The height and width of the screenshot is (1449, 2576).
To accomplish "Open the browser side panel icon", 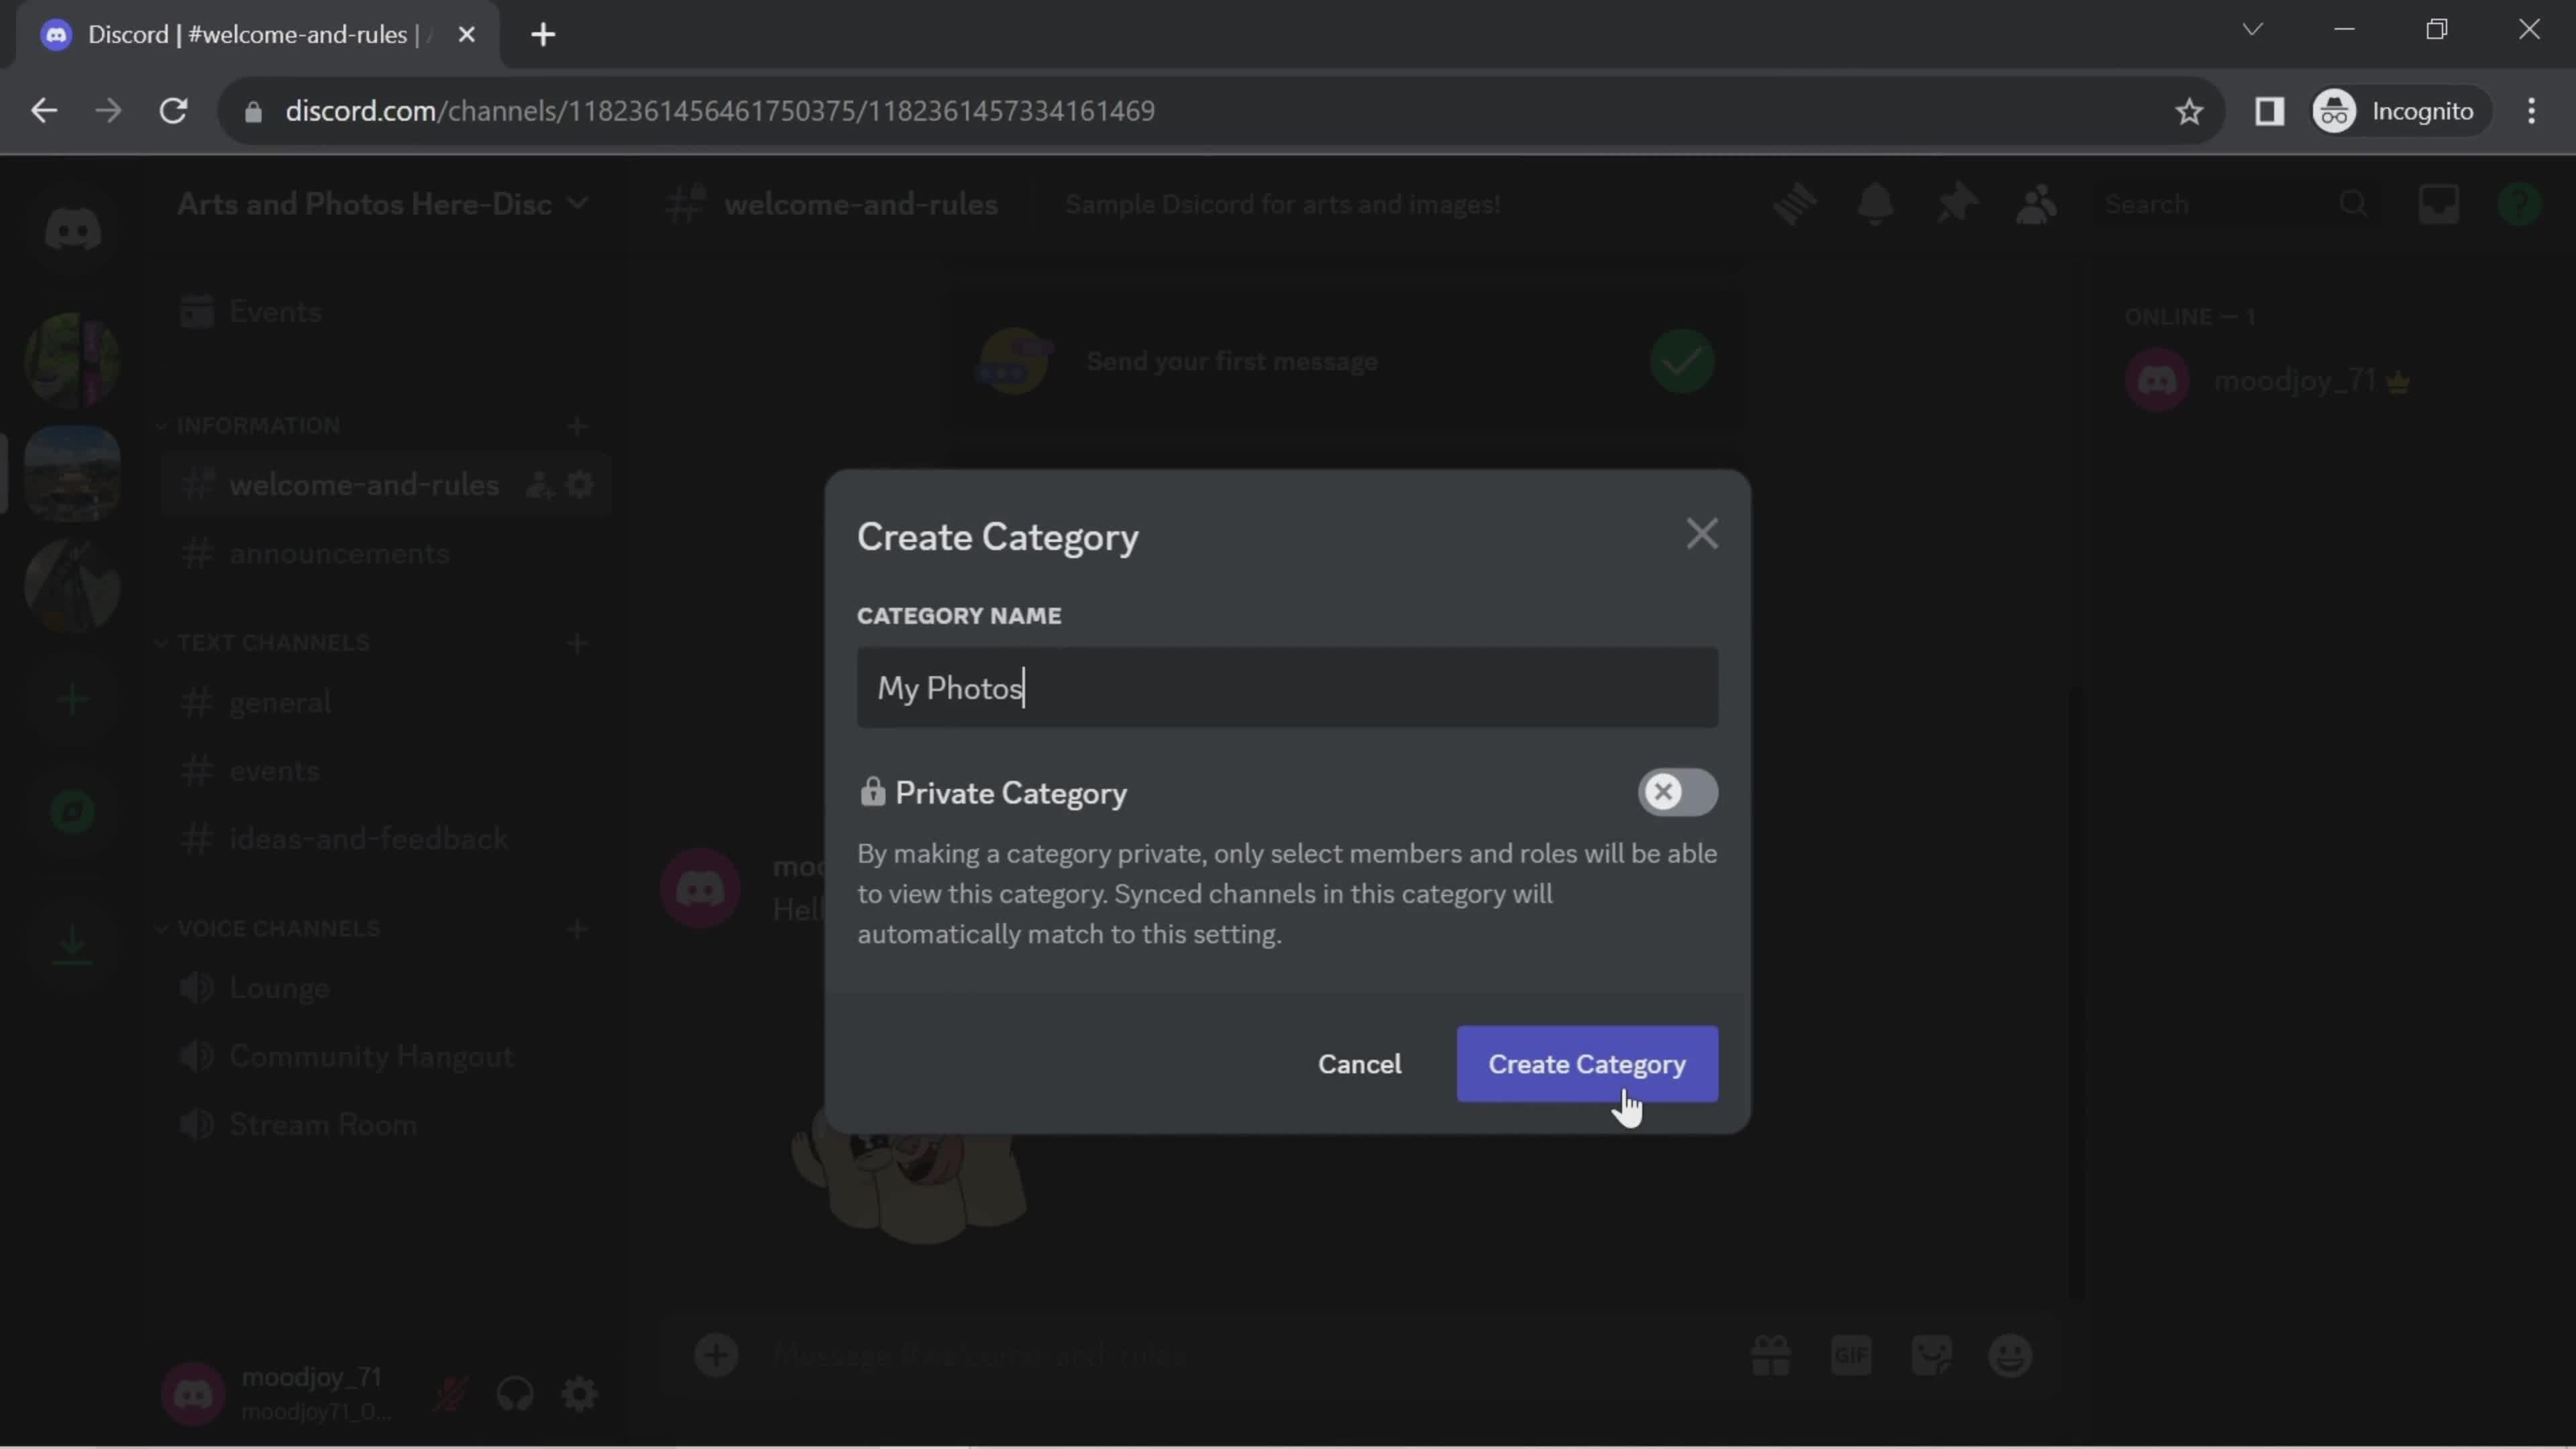I will coord(2269,111).
